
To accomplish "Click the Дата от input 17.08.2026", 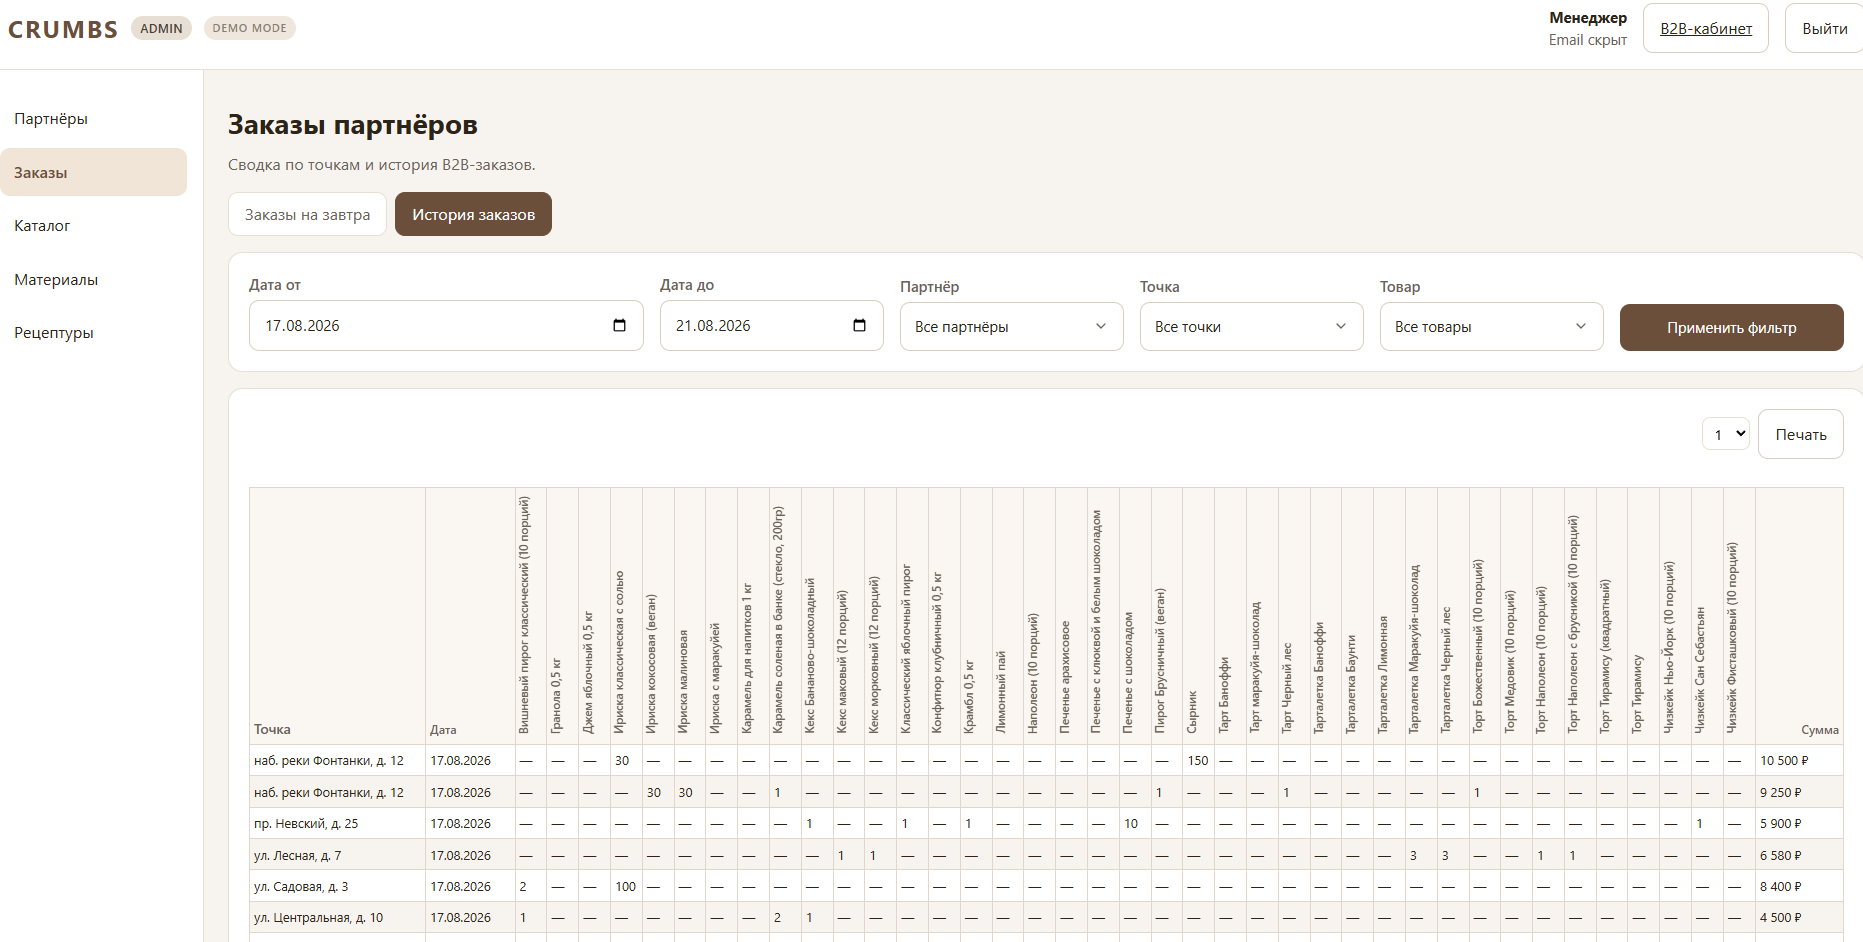I will (x=446, y=326).
